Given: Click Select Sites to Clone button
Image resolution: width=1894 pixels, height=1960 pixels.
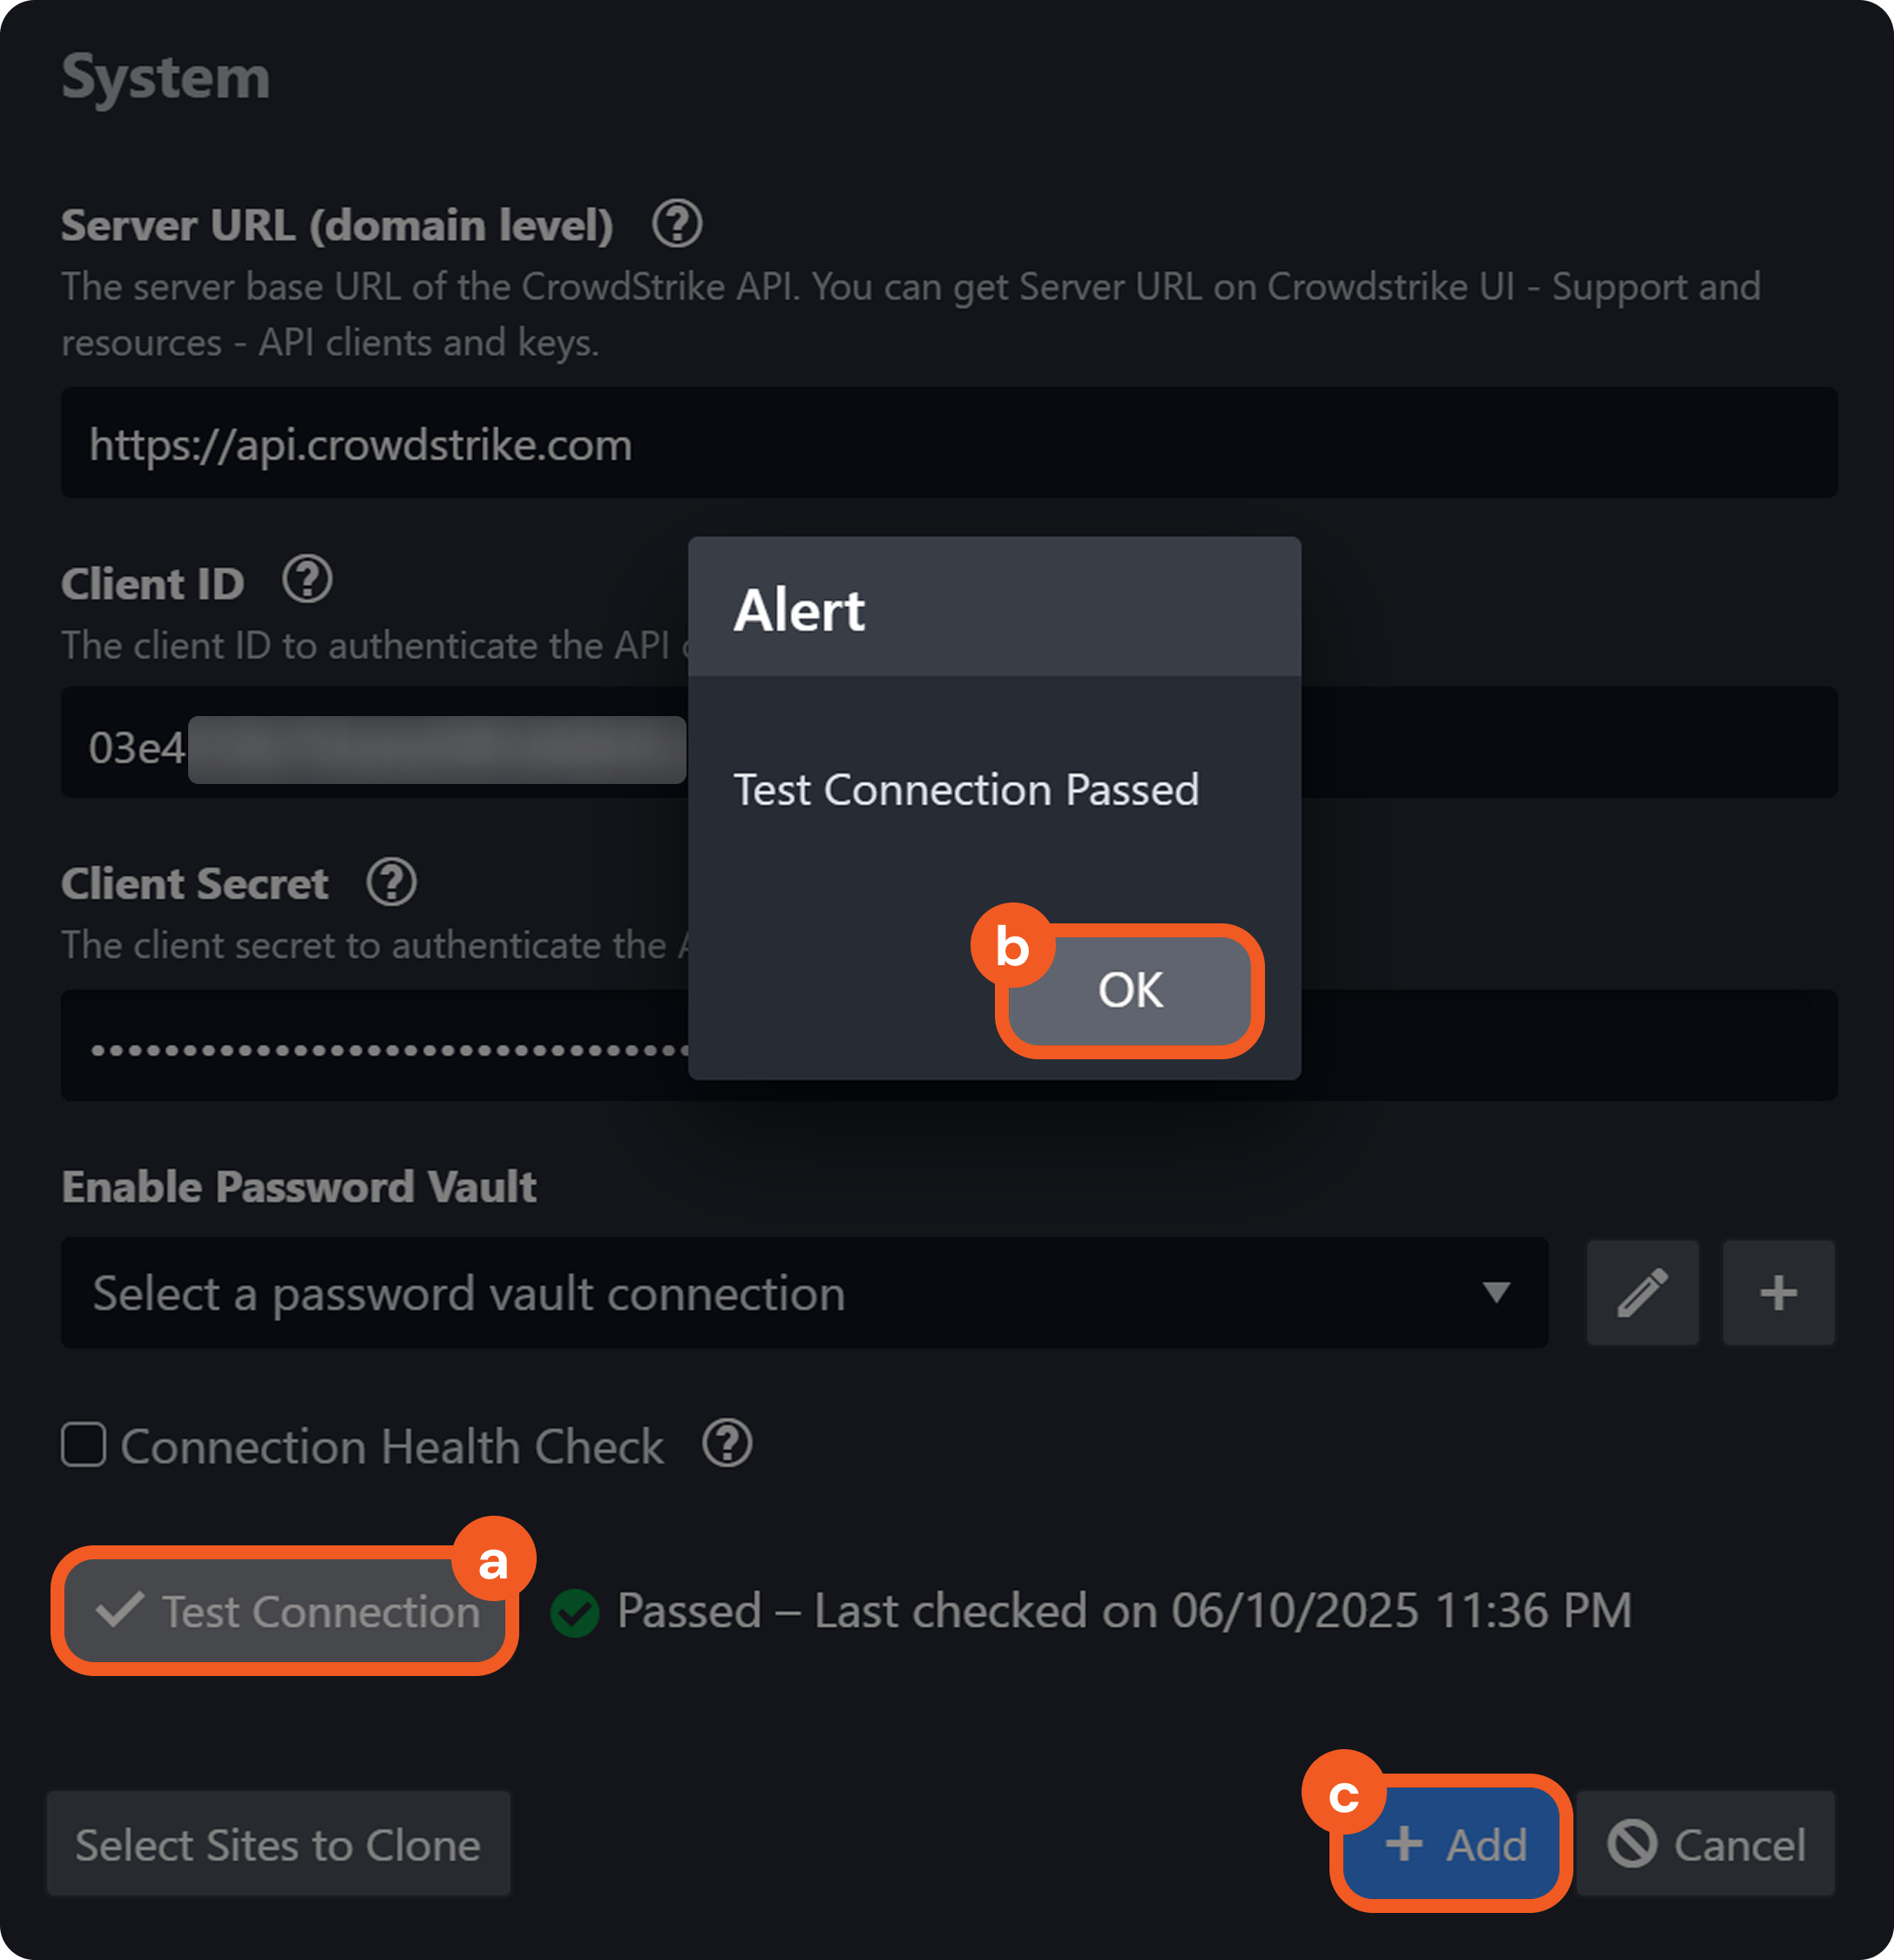Looking at the screenshot, I should 278,1844.
